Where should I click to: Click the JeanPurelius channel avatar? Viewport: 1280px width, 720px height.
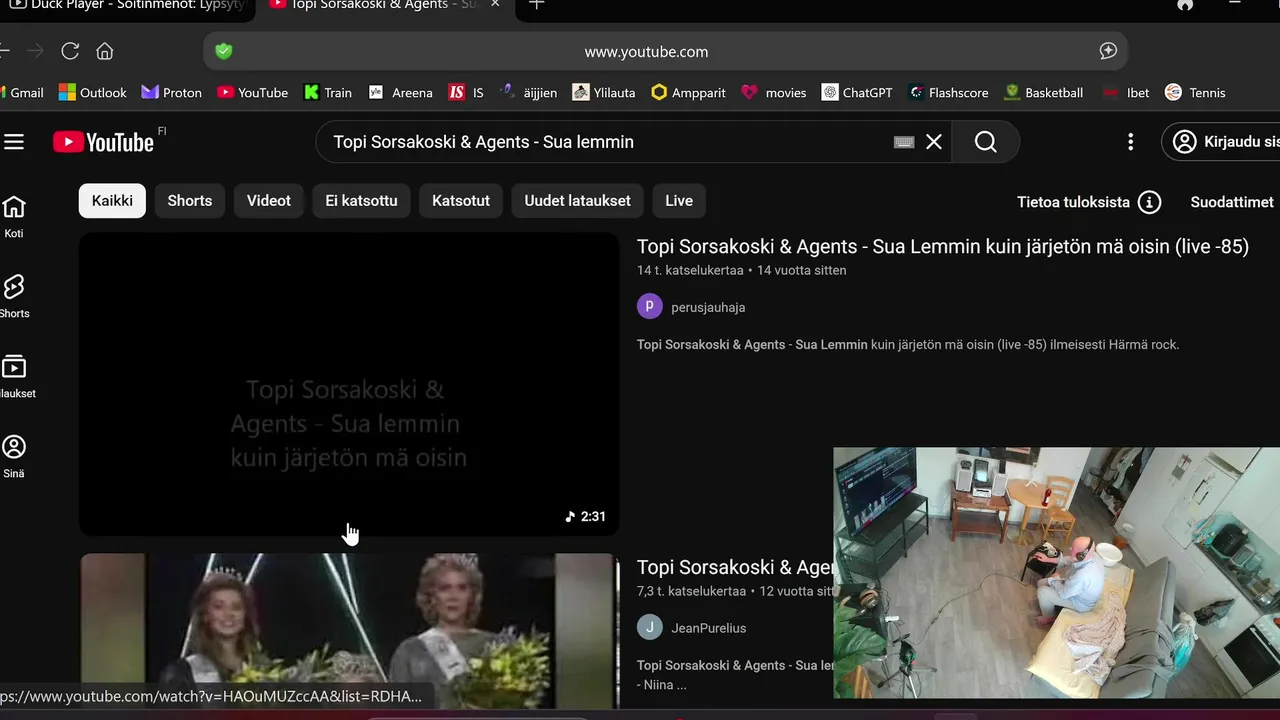650,627
